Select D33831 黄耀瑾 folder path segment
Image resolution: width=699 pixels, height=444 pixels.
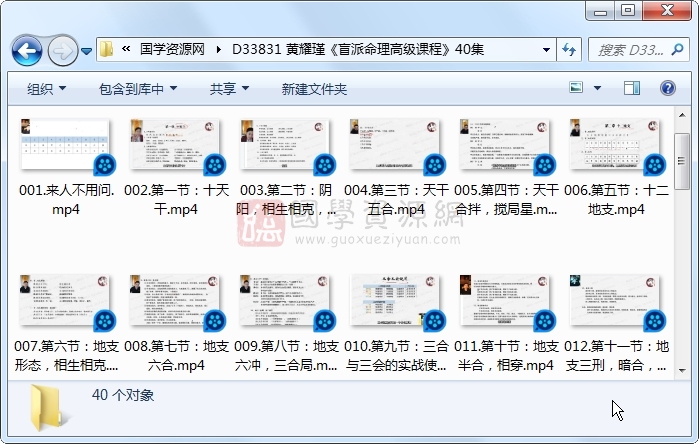(x=358, y=49)
